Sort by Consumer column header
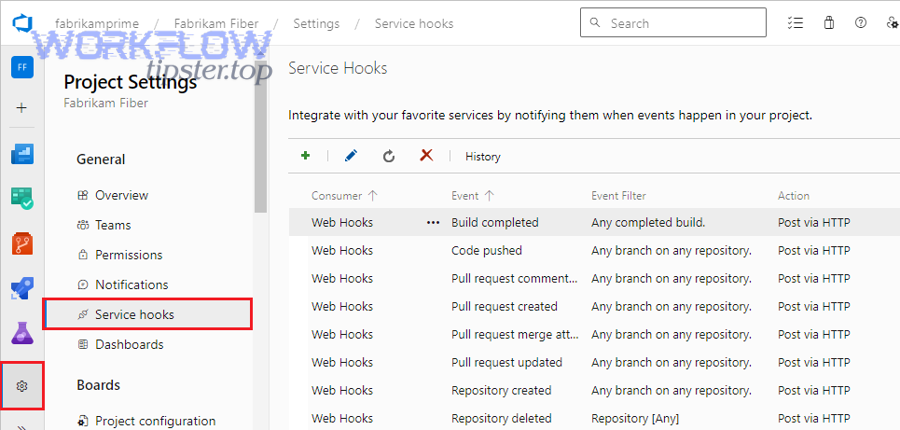This screenshot has width=900, height=430. tap(344, 196)
